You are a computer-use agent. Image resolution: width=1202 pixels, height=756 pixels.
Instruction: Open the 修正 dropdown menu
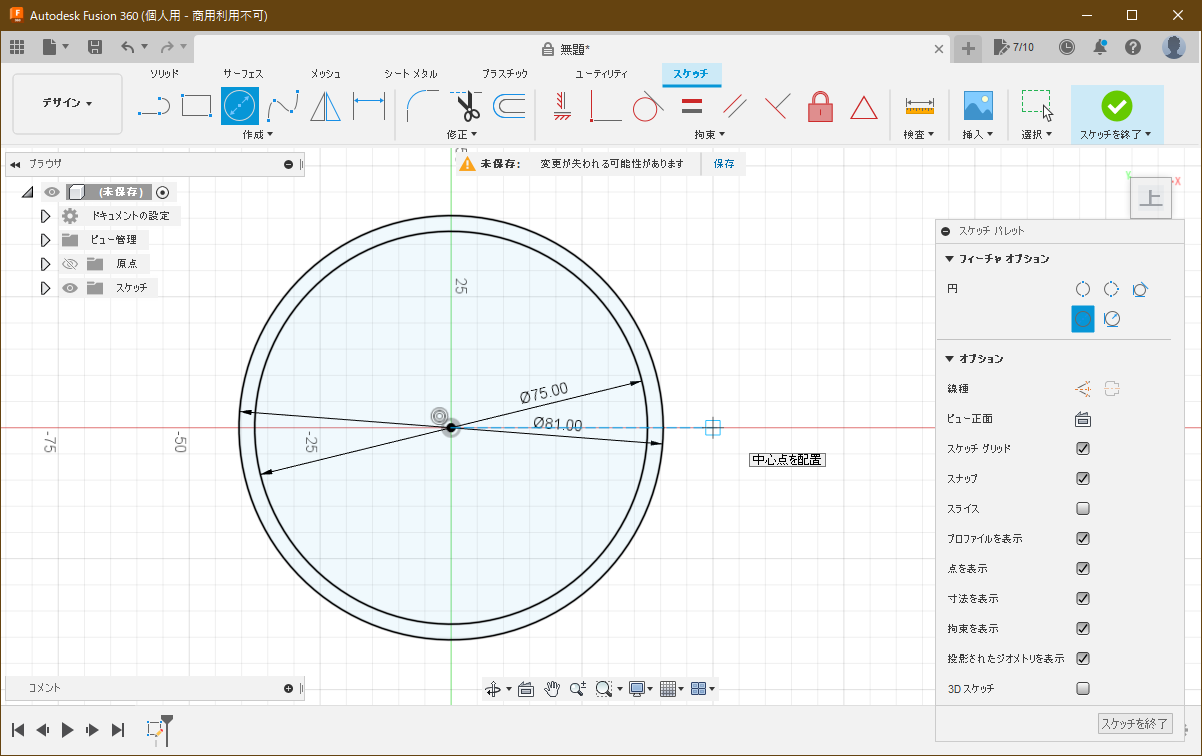pyautogui.click(x=462, y=134)
